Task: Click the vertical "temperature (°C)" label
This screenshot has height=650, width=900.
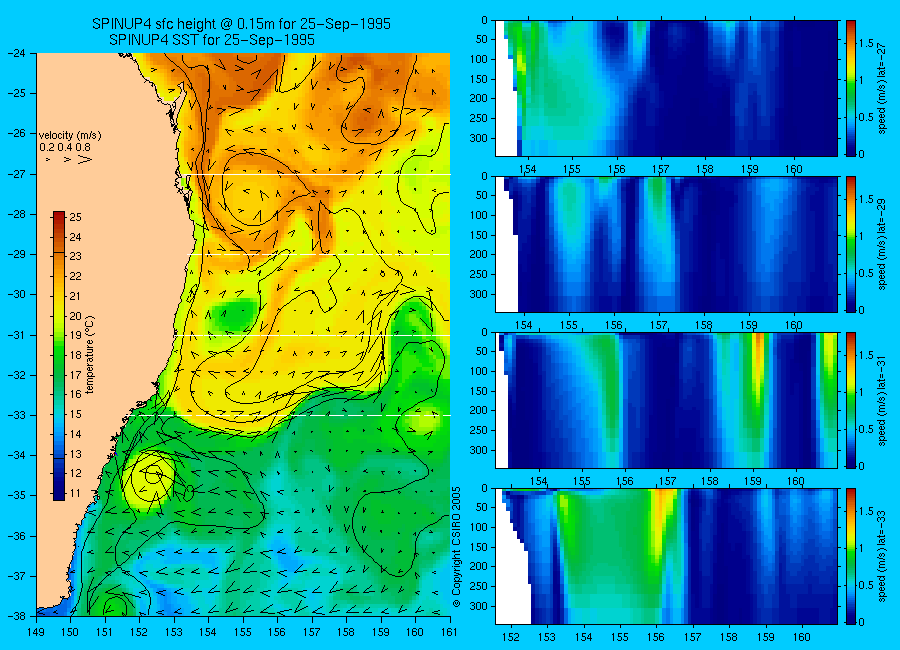Action: [90, 355]
